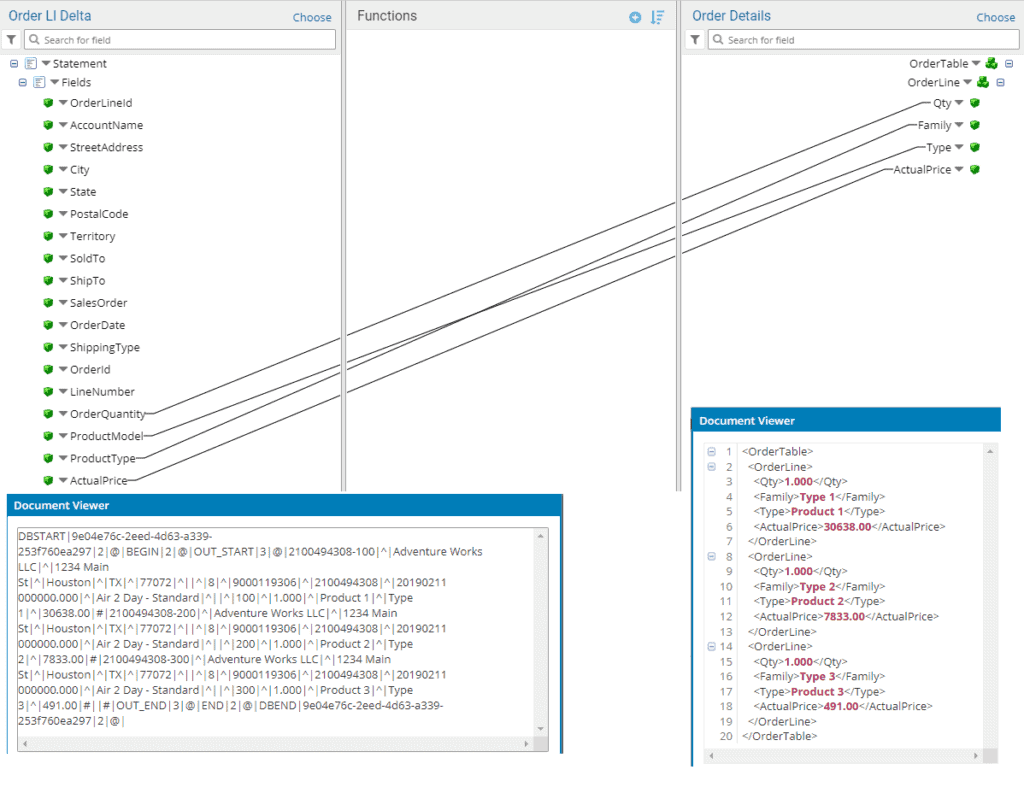Click the green cubes icon beside OrderTable
This screenshot has height=793, width=1024.
pos(991,63)
